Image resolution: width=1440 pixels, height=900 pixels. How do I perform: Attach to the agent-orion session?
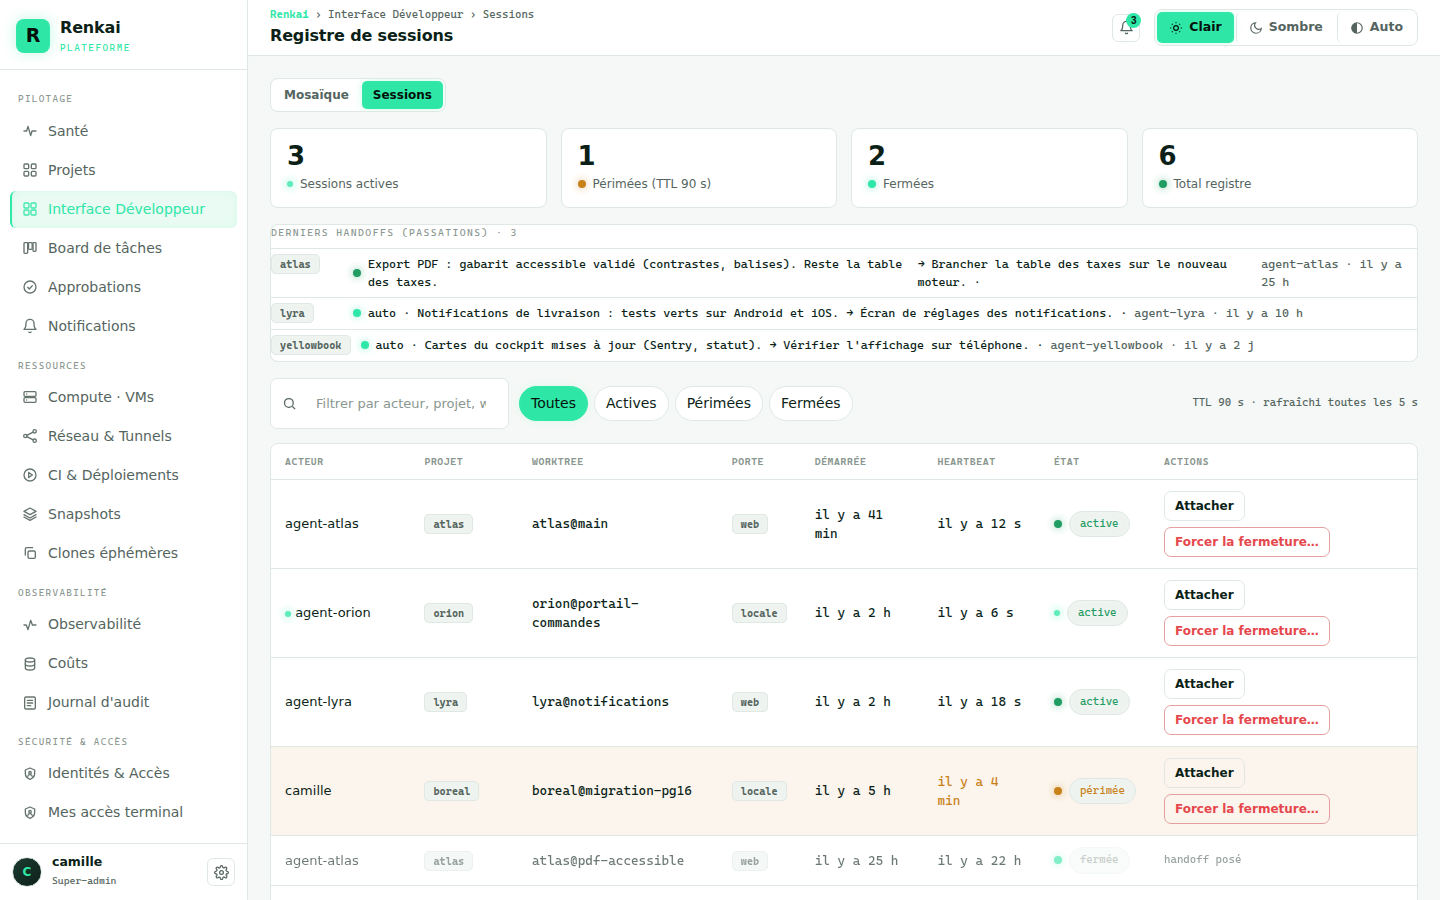click(x=1204, y=595)
